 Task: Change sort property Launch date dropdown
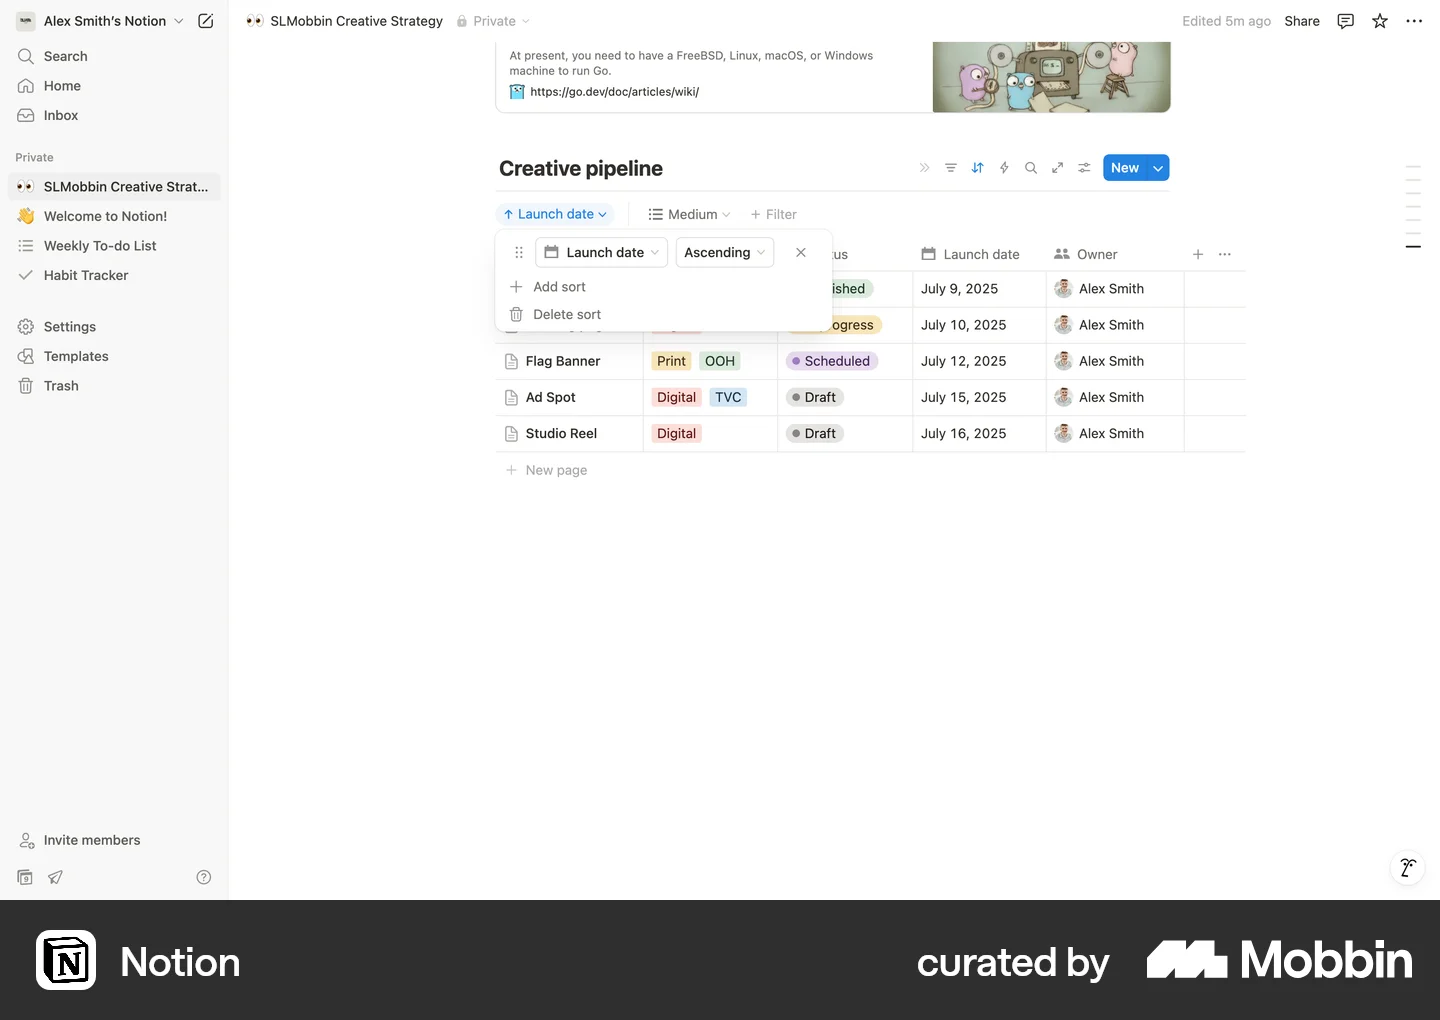point(602,253)
